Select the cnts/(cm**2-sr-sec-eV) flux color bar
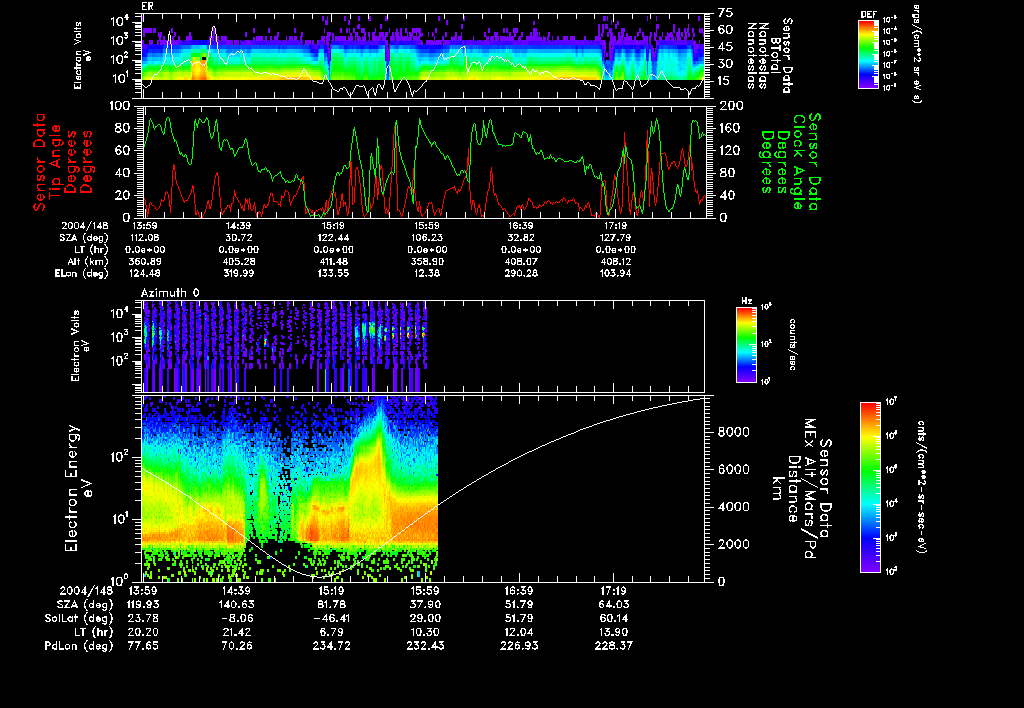Viewport: 1024px width, 708px height. [870, 487]
